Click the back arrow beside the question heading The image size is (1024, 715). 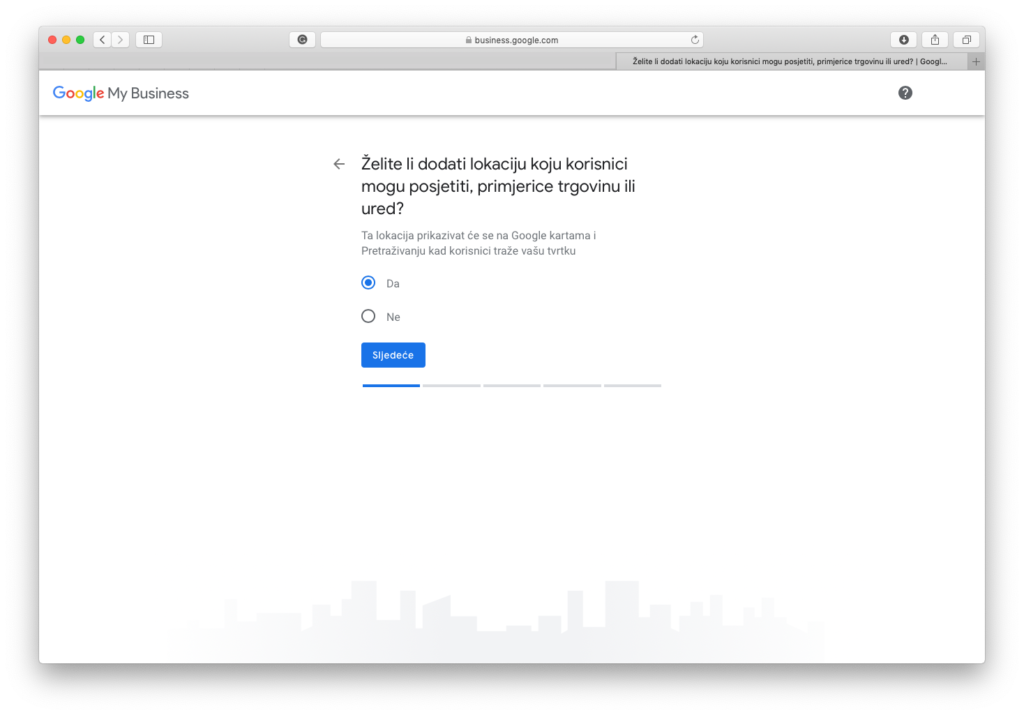point(339,164)
